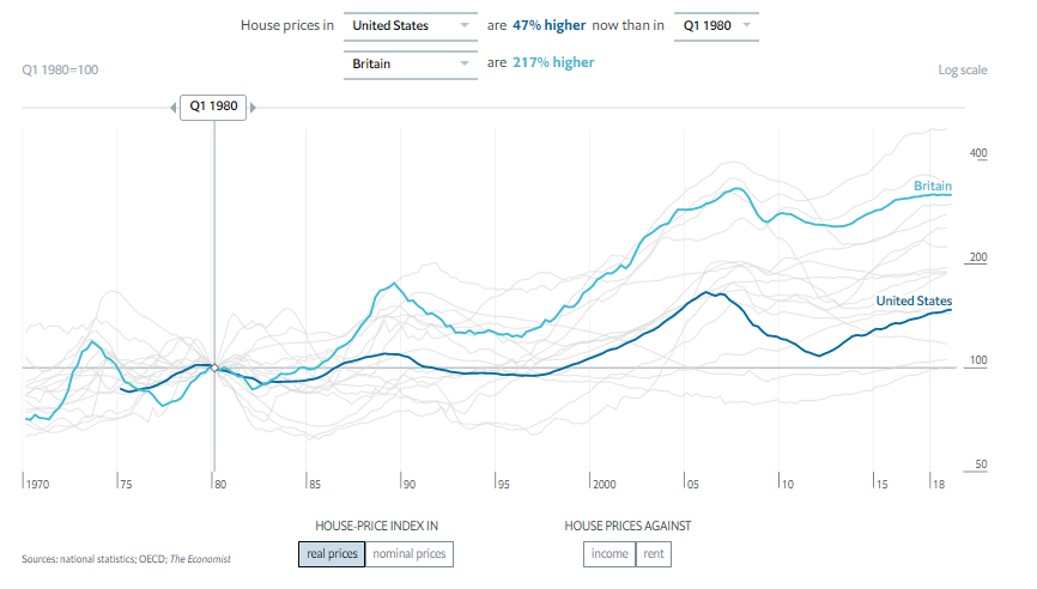Click the Log scale label
This screenshot has width=1037, height=589.
tap(965, 70)
